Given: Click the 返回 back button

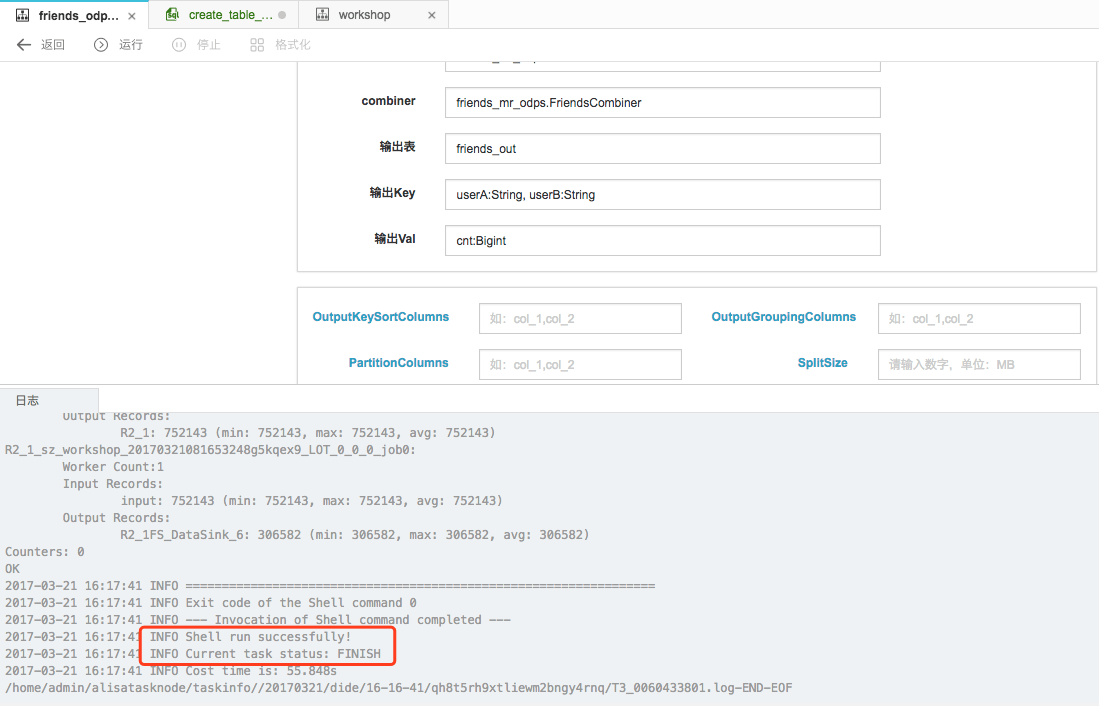Looking at the screenshot, I should pos(41,45).
